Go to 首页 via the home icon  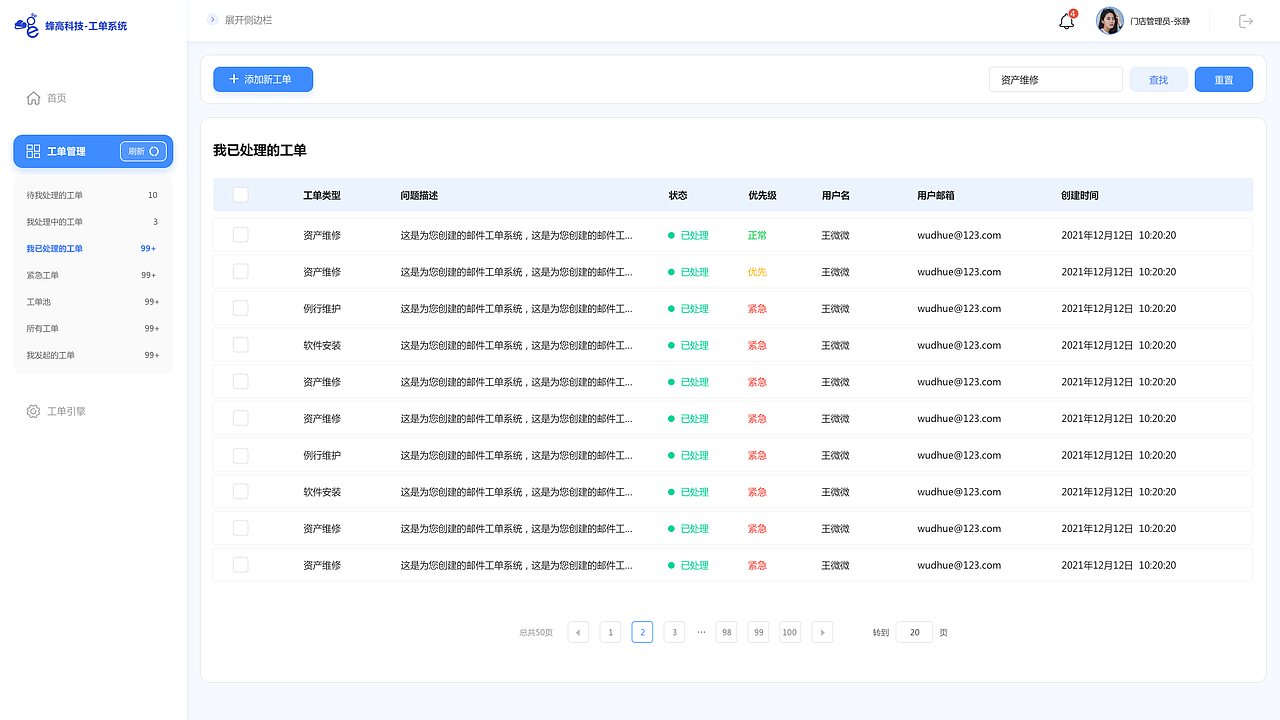coord(34,98)
